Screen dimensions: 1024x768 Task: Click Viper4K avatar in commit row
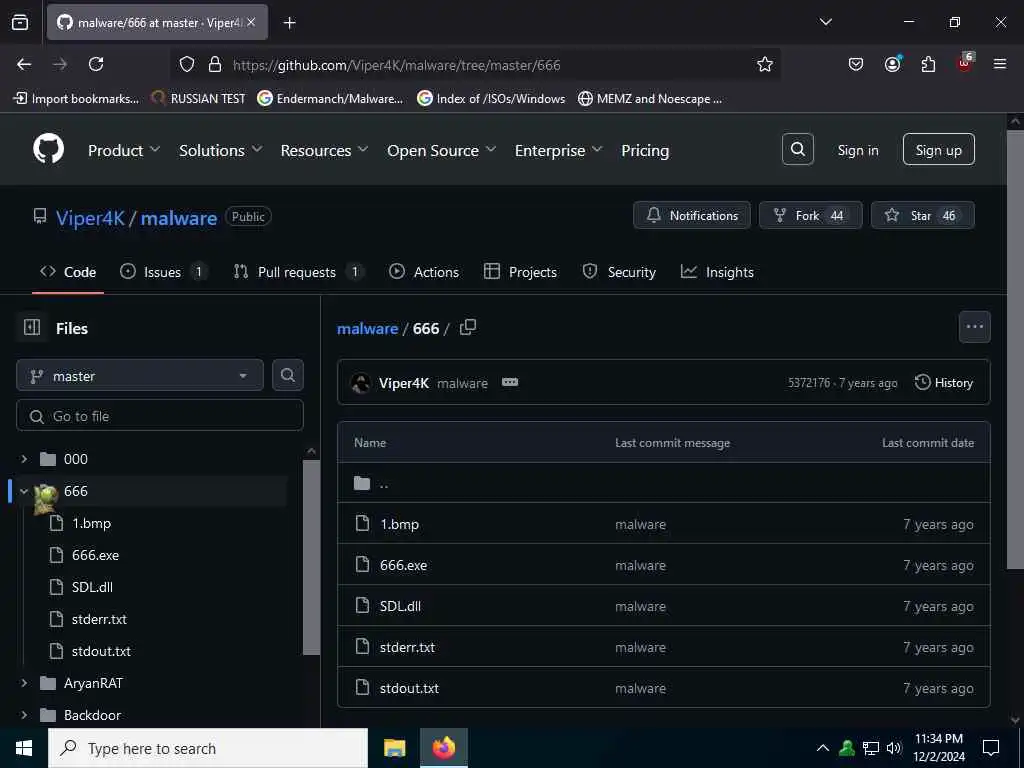click(360, 383)
